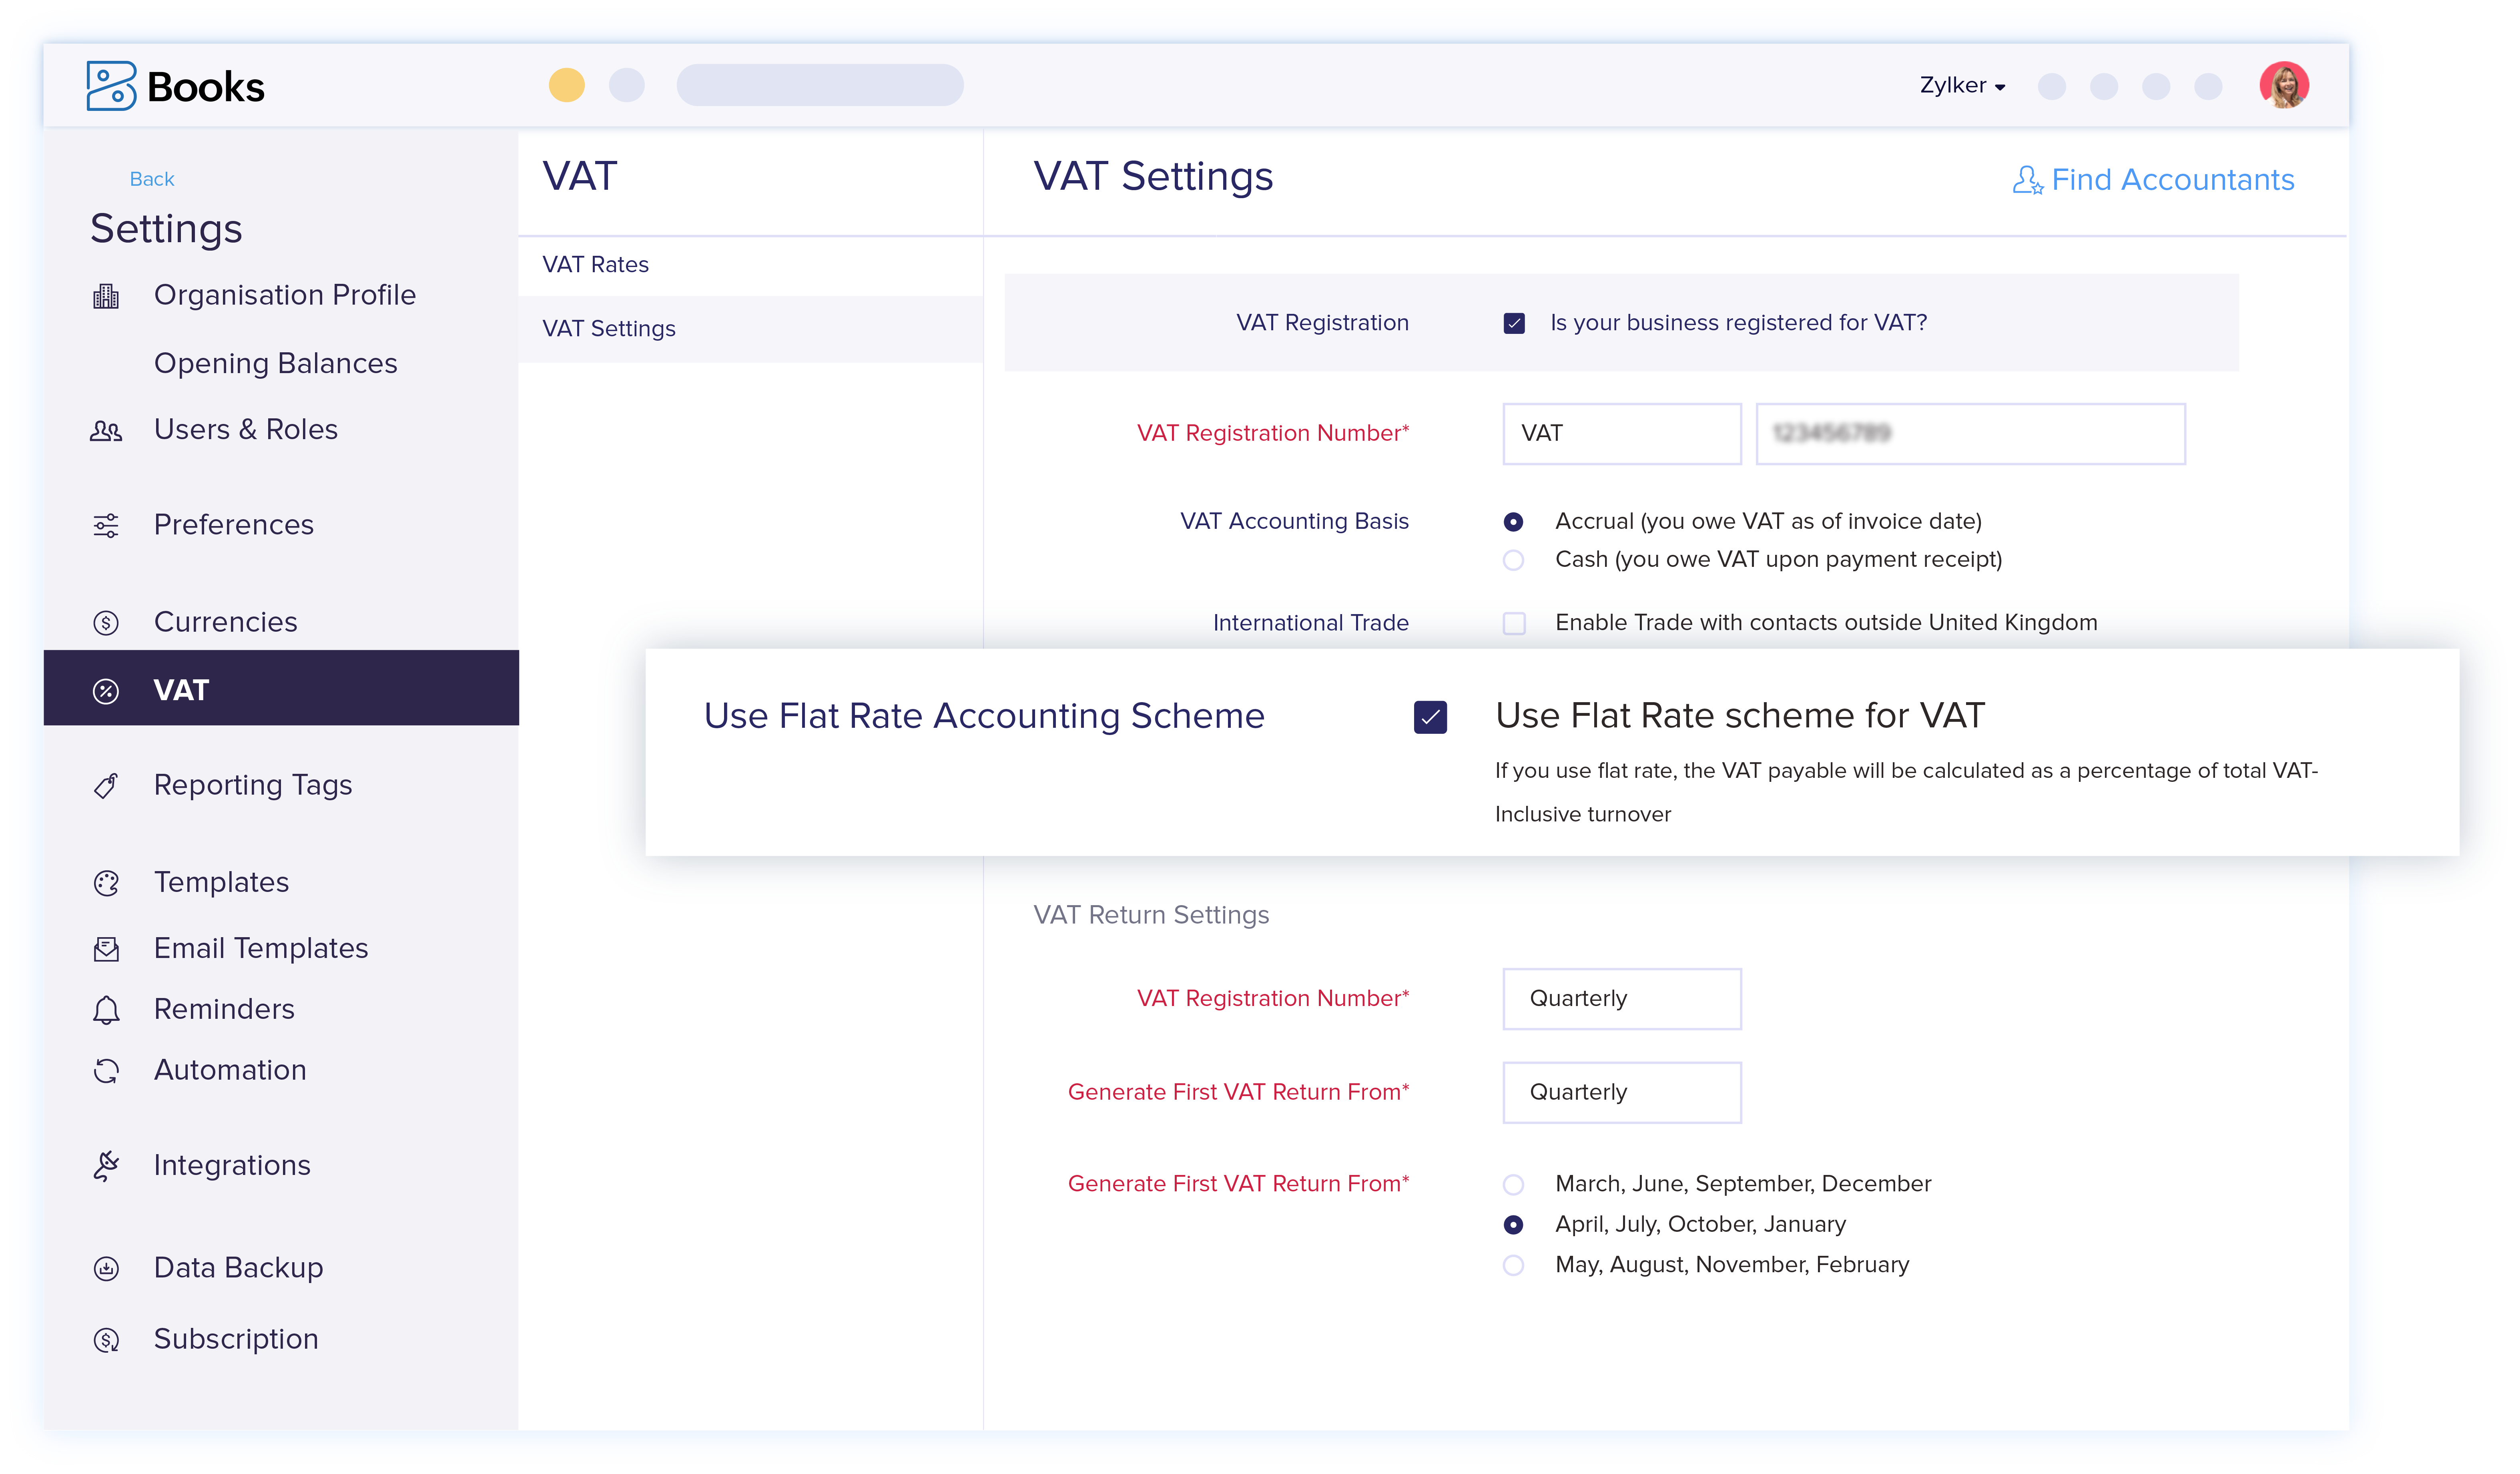Open the Quarterly dropdown for VAT returns
Viewport: 2520px width, 1474px height.
pos(1621,998)
